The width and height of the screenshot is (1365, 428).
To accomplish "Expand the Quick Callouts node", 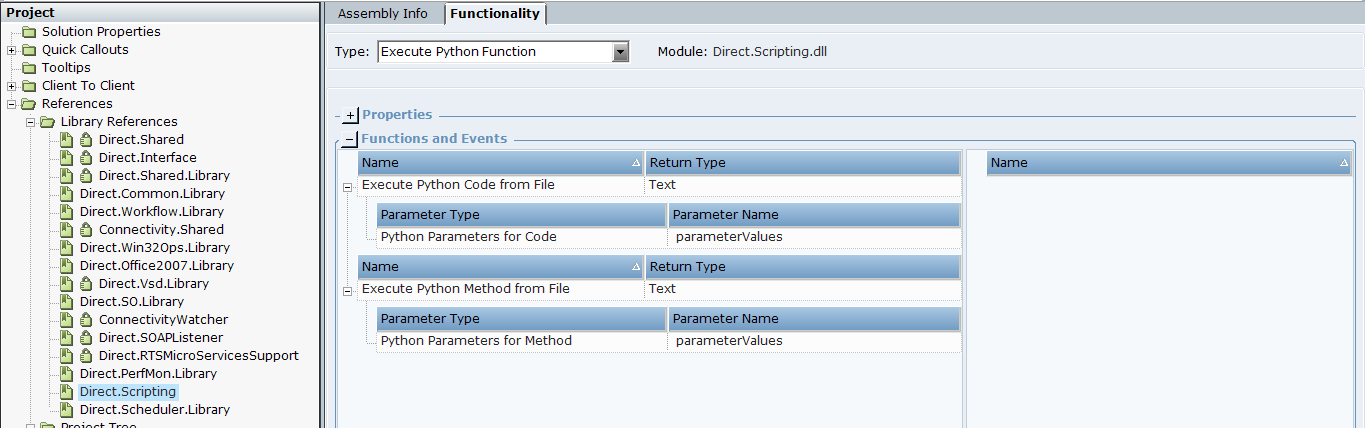I will 11,50.
